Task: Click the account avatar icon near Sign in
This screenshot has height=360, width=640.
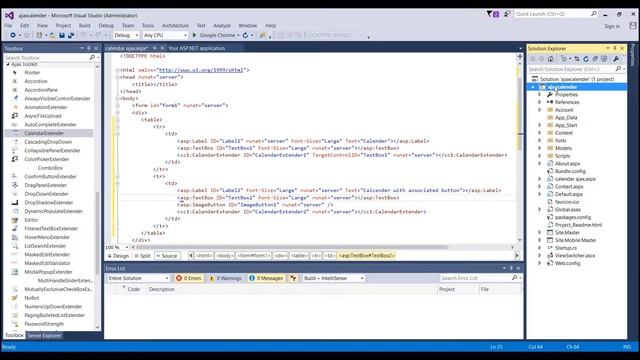Action: pos(633,26)
